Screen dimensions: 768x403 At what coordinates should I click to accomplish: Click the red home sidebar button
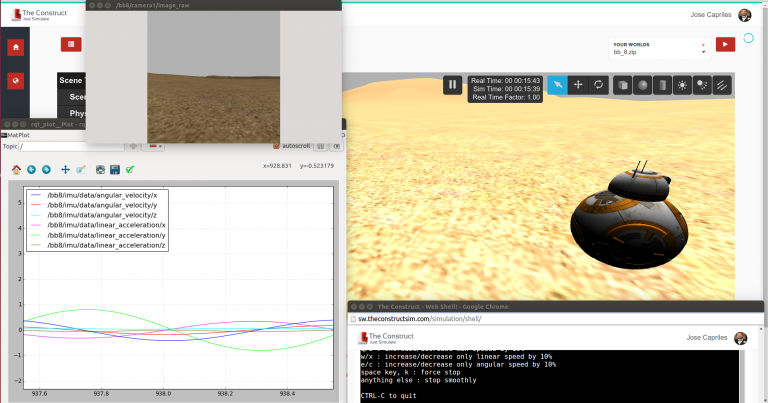coord(15,46)
